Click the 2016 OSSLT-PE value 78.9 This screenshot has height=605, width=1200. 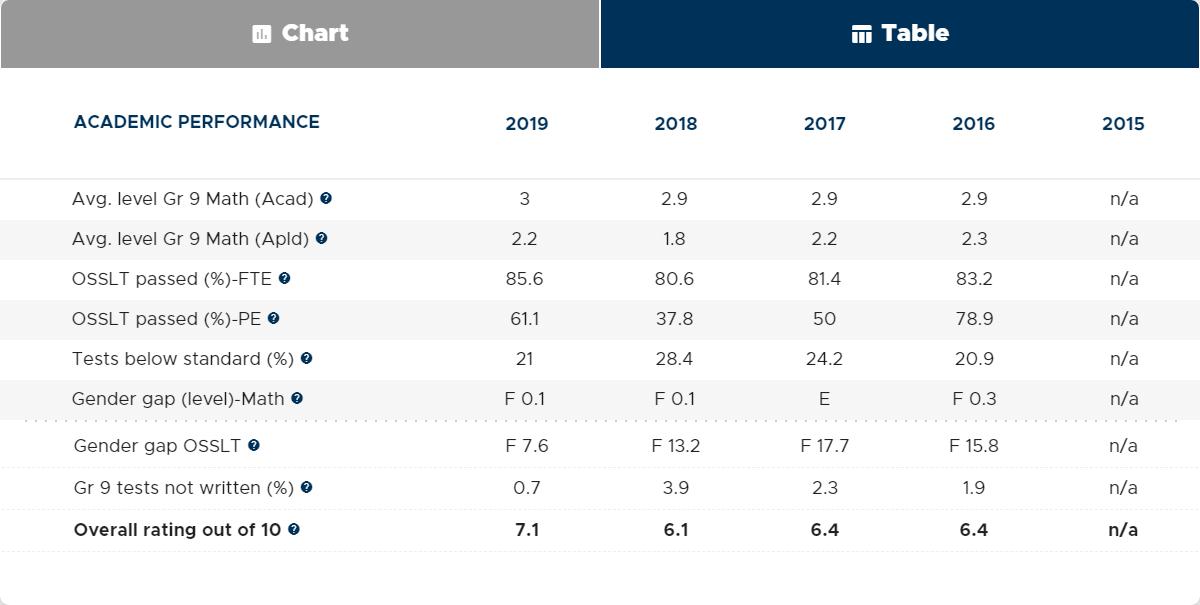[x=974, y=318]
